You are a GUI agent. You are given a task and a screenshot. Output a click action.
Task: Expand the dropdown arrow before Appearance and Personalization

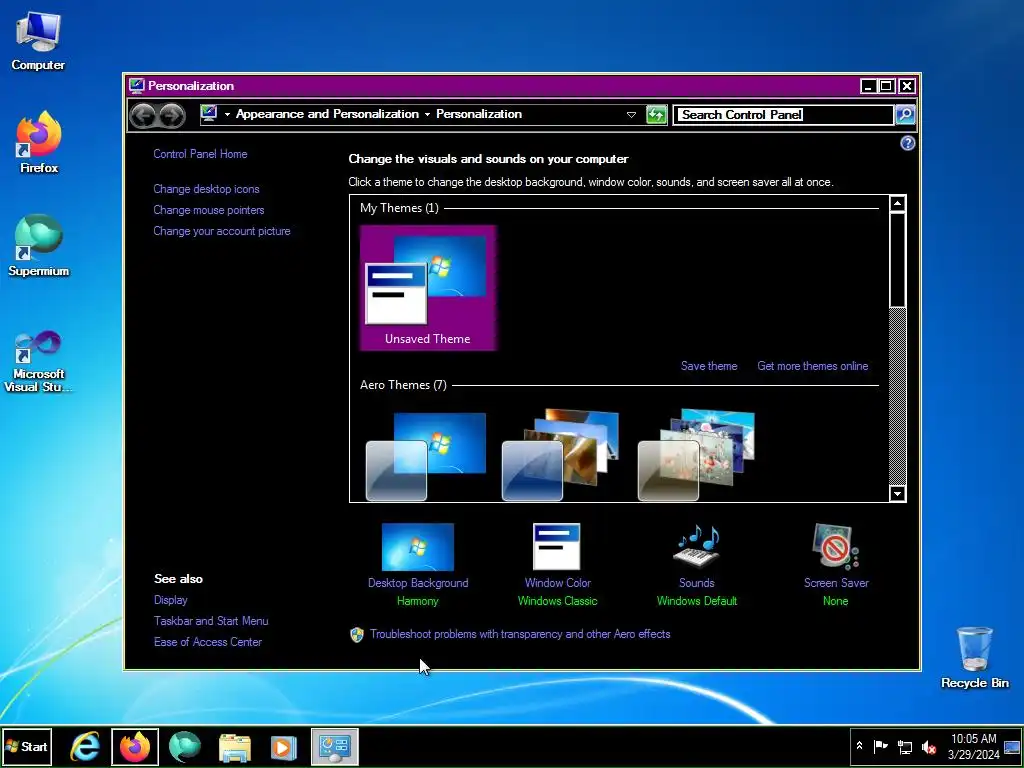click(227, 115)
